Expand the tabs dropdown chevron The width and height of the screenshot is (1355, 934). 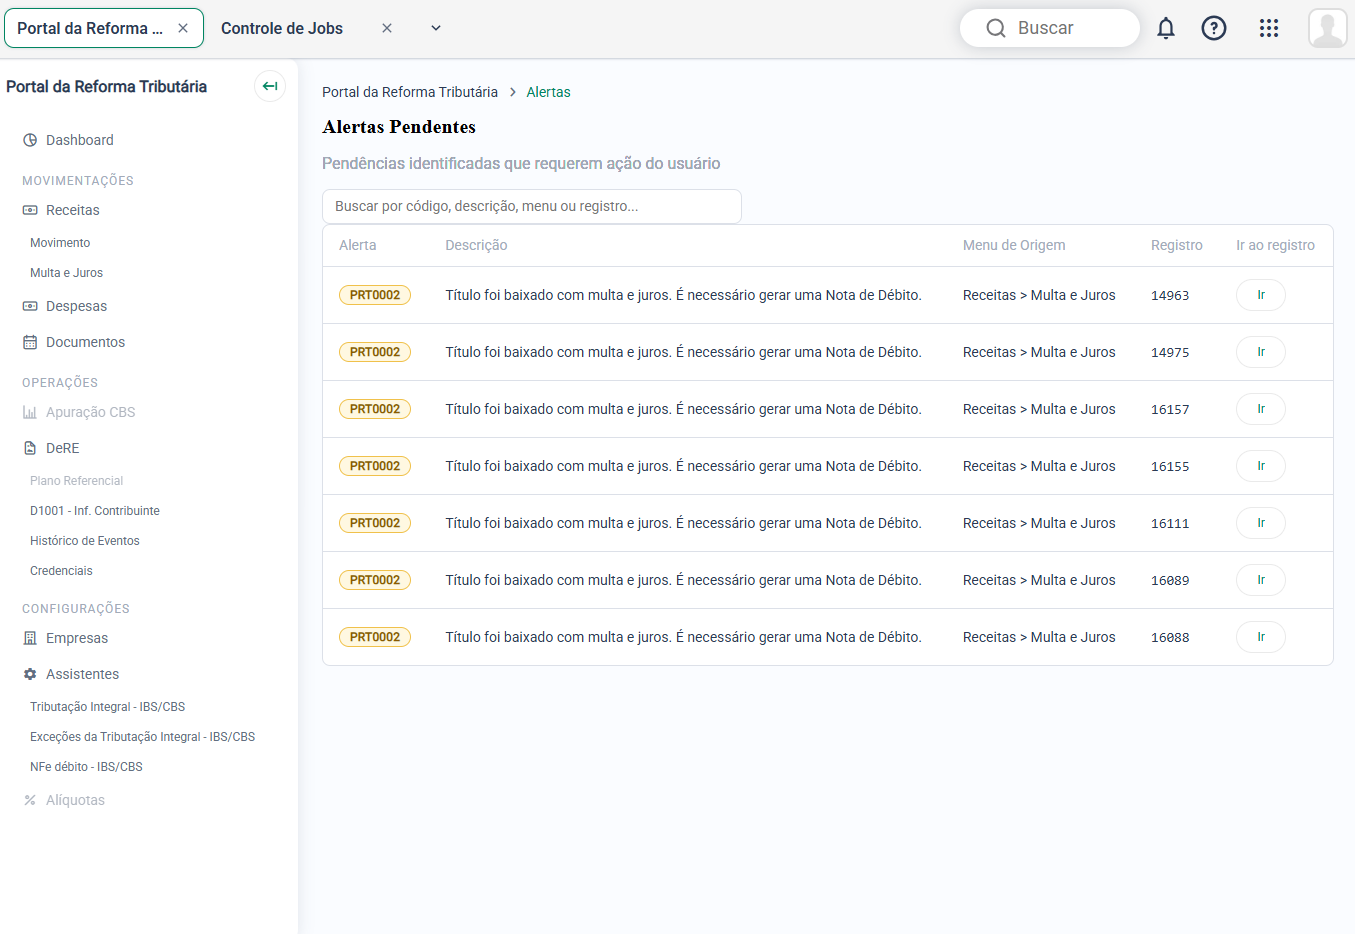pyautogui.click(x=436, y=28)
